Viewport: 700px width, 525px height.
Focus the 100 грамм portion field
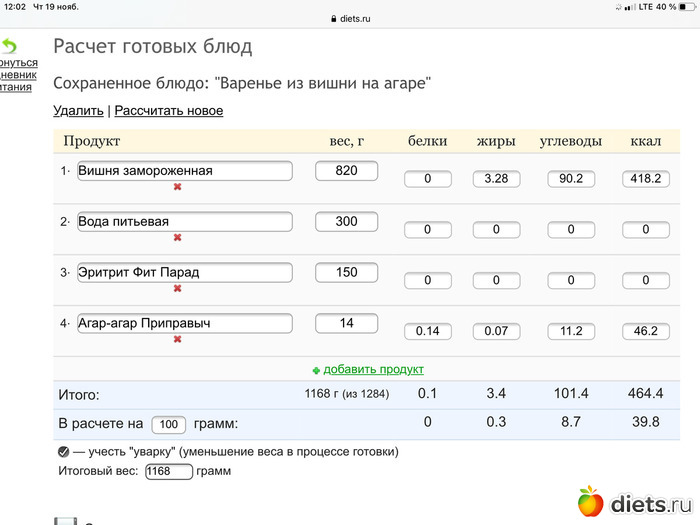coord(168,424)
